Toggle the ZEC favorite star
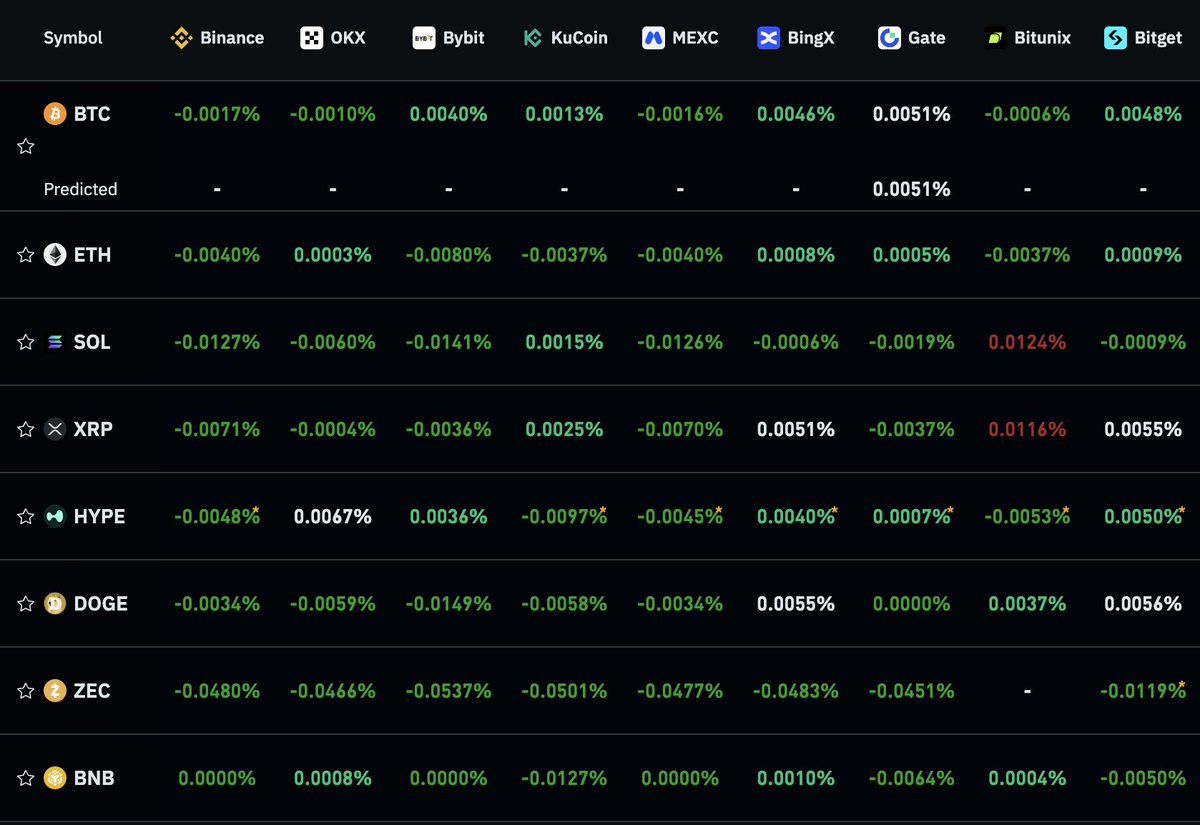1200x825 pixels. 26,691
